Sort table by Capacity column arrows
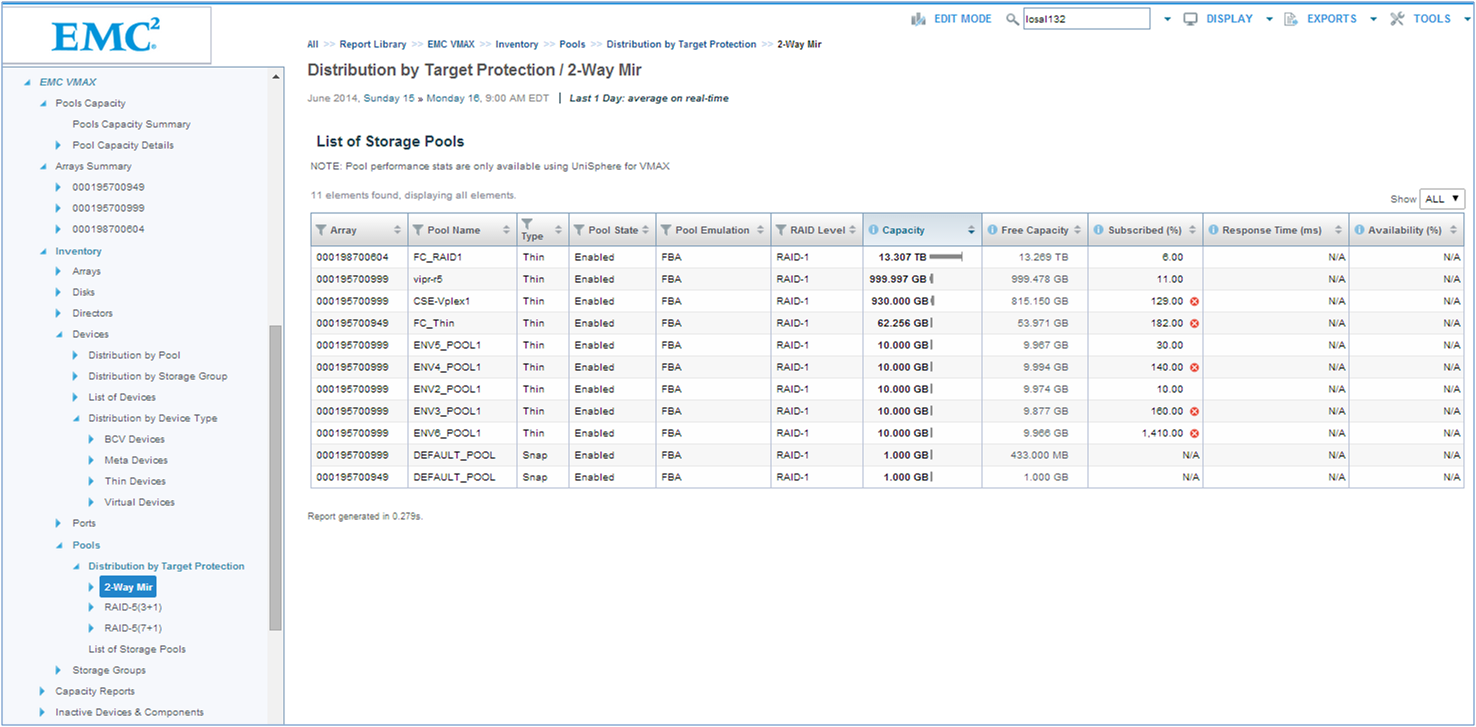The height and width of the screenshot is (727, 1476). pos(971,230)
